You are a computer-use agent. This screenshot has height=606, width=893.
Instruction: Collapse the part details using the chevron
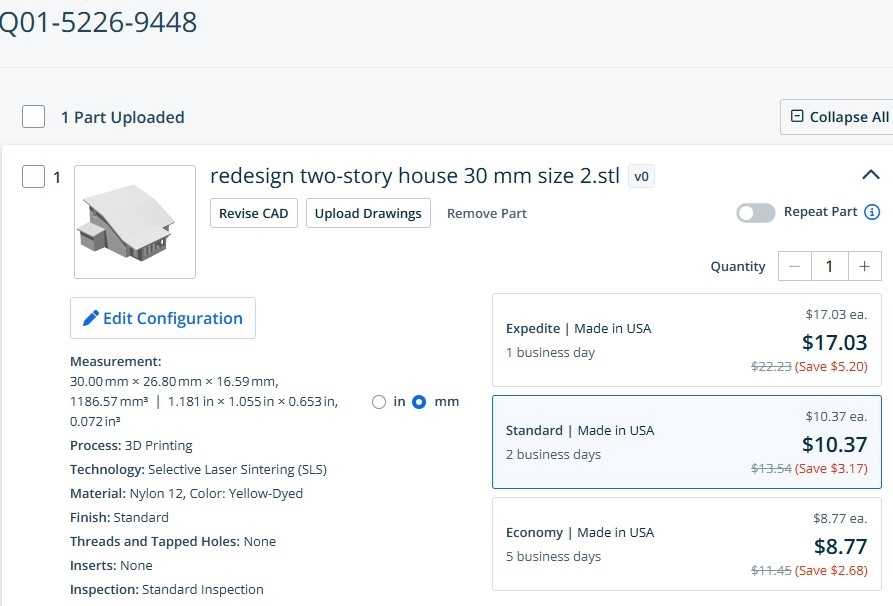[870, 175]
